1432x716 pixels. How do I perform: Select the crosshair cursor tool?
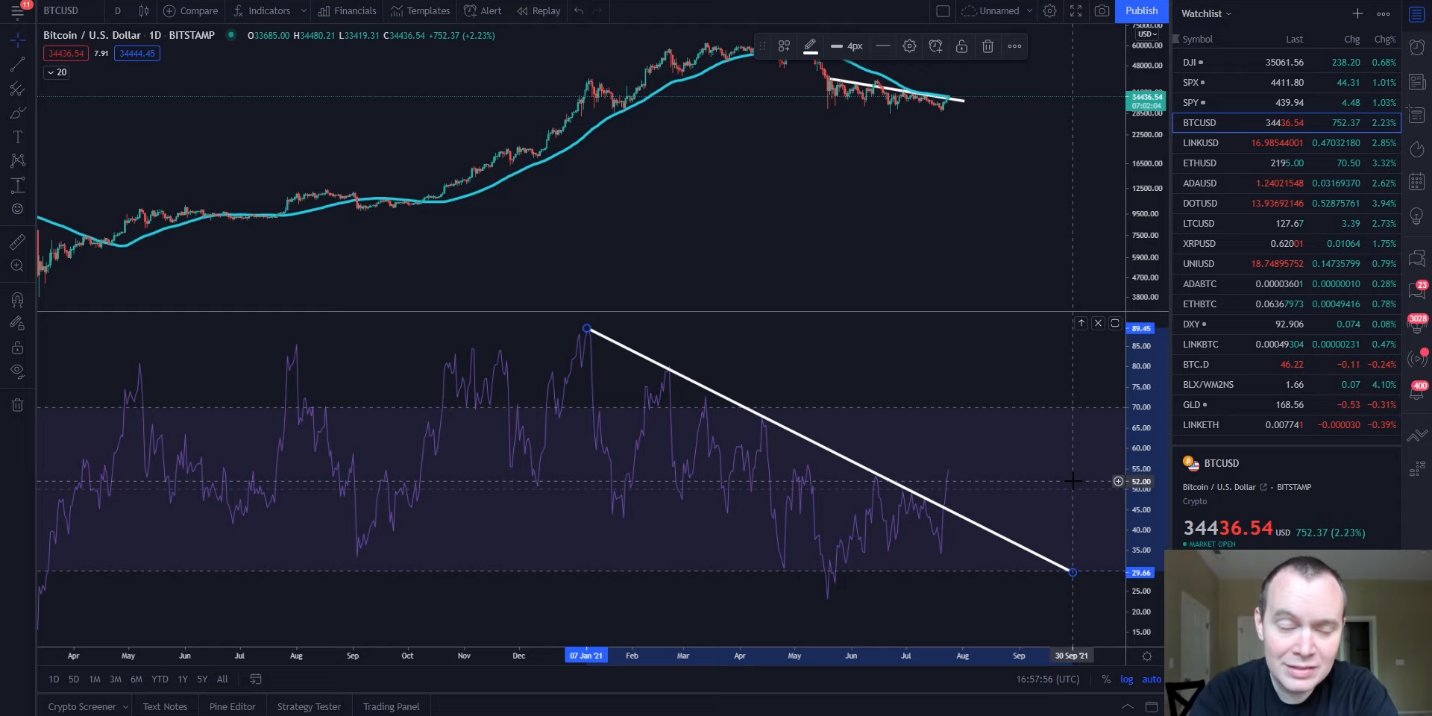(17, 40)
